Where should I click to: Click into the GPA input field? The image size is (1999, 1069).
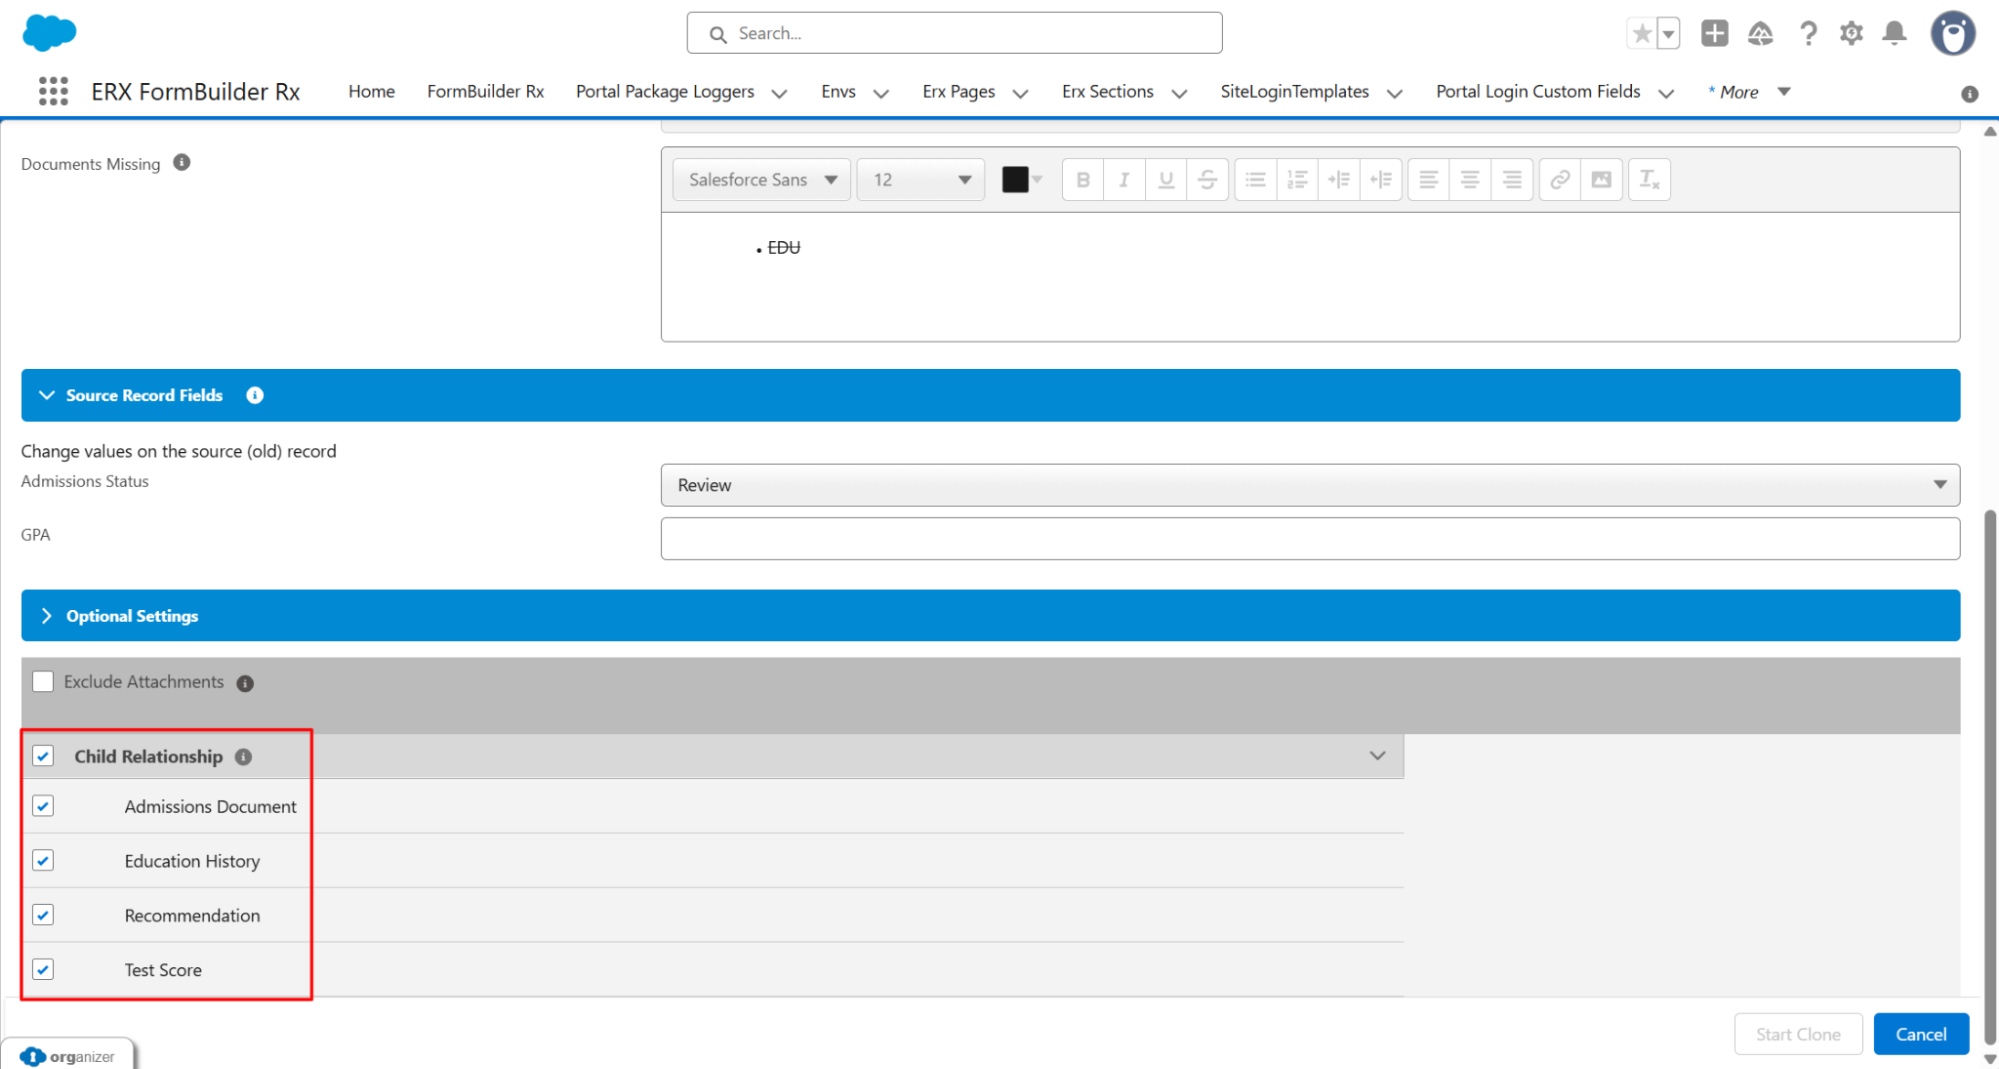click(1309, 539)
